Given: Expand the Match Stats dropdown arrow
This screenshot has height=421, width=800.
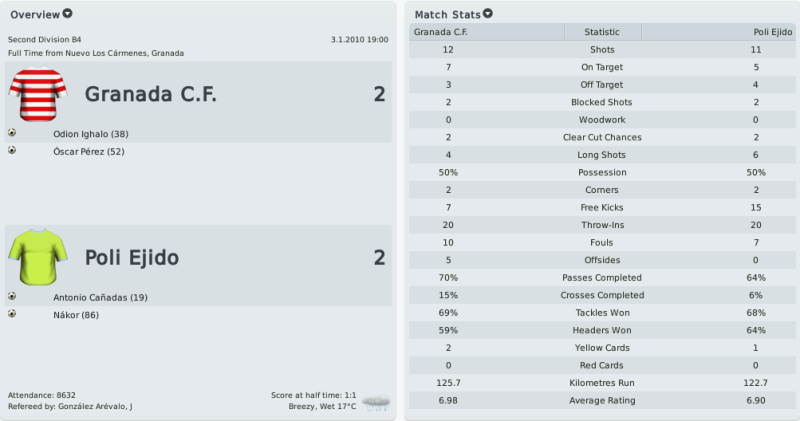Looking at the screenshot, I should tap(488, 14).
